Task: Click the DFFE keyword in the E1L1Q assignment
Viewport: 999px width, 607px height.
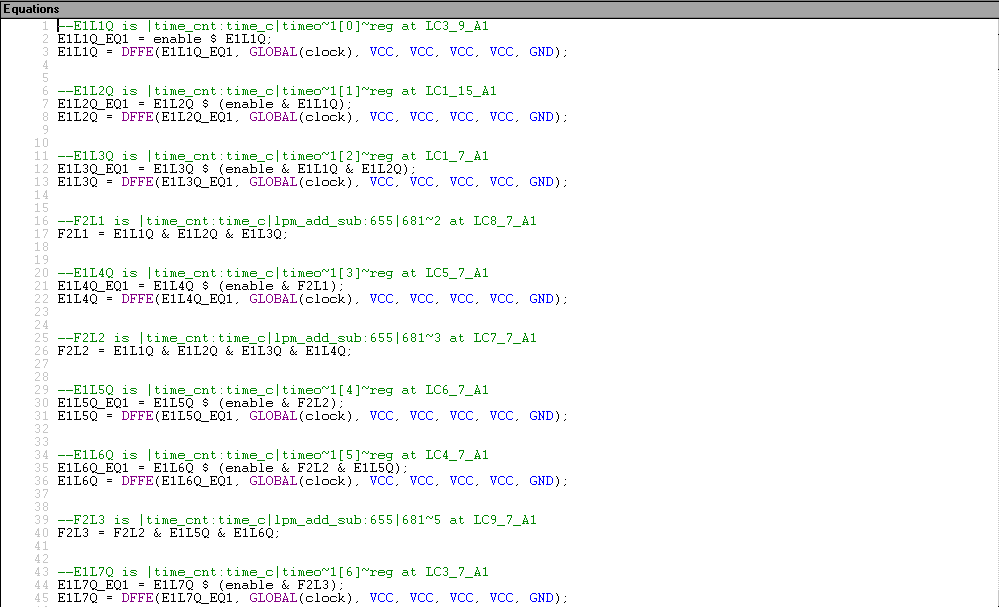Action: (x=137, y=51)
